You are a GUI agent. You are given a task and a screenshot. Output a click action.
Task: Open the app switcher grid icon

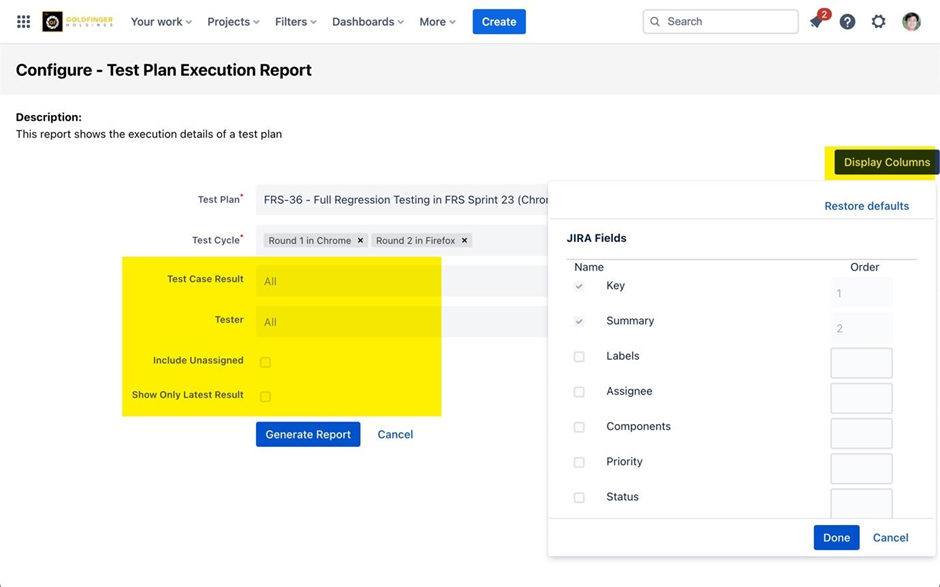click(23, 21)
